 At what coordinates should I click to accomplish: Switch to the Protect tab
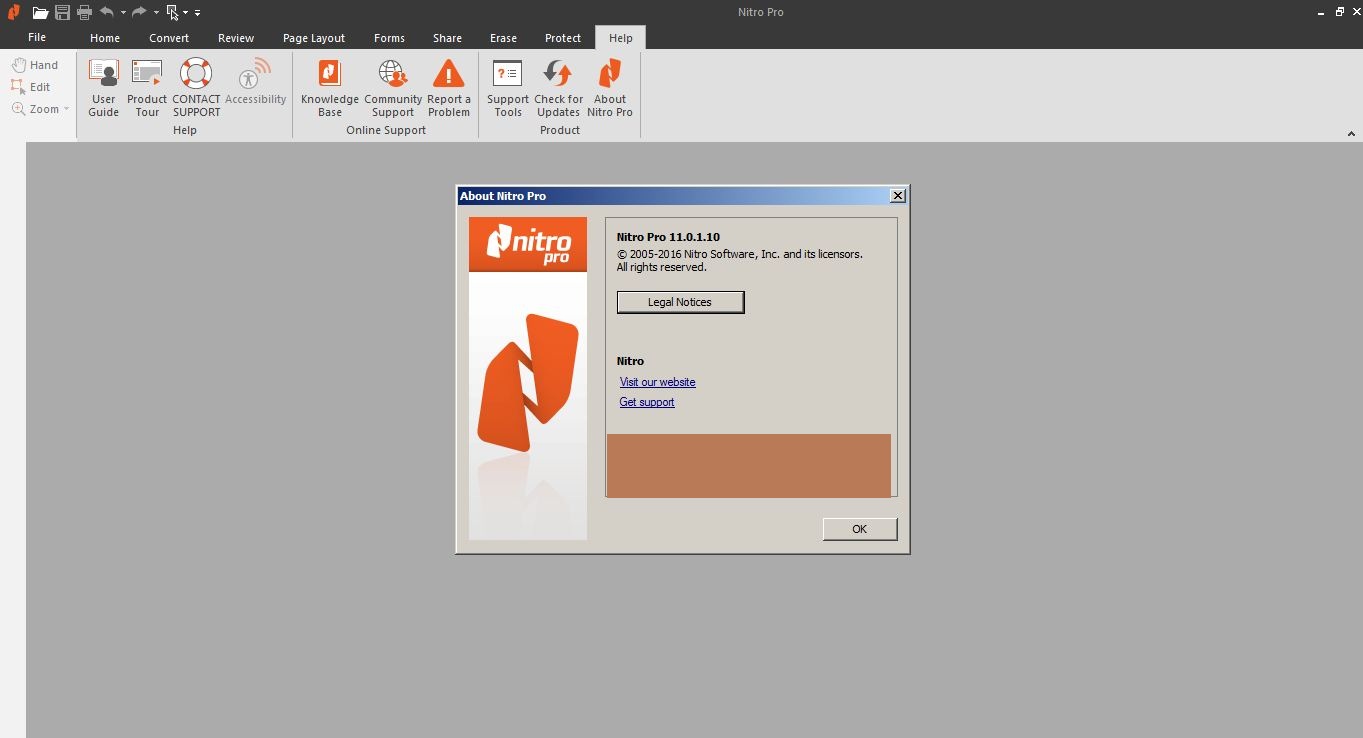(x=563, y=38)
